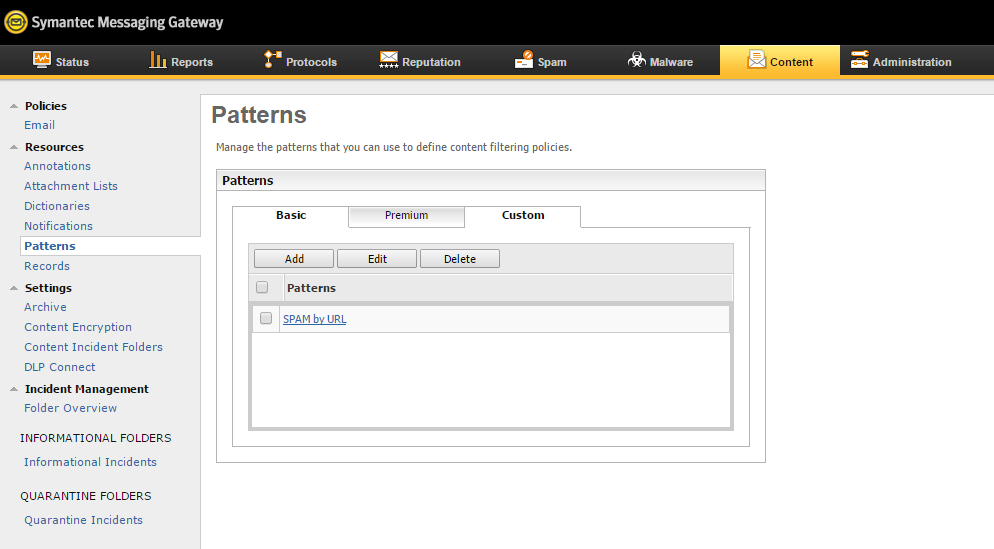This screenshot has width=994, height=549.
Task: Select the Custom patterns tab
Action: pos(523,216)
